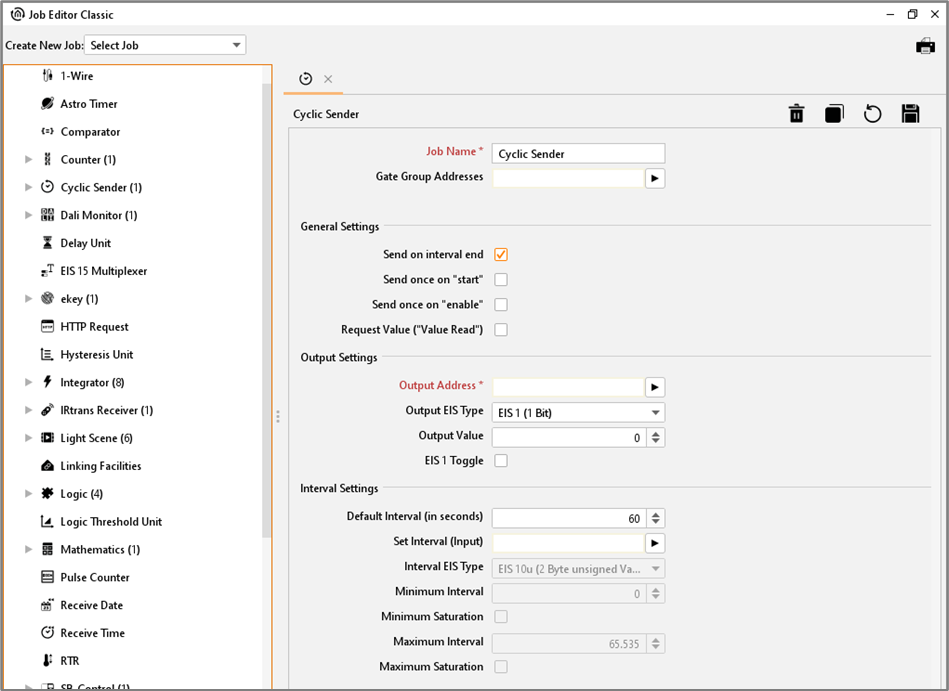Viewport: 949px width, 691px height.
Task: Enable Send once on "start" checkbox
Action: point(501,280)
